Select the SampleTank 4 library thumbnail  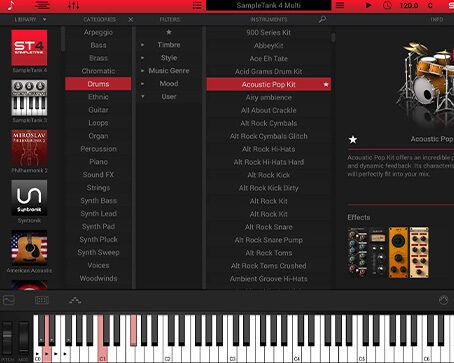coord(29,48)
